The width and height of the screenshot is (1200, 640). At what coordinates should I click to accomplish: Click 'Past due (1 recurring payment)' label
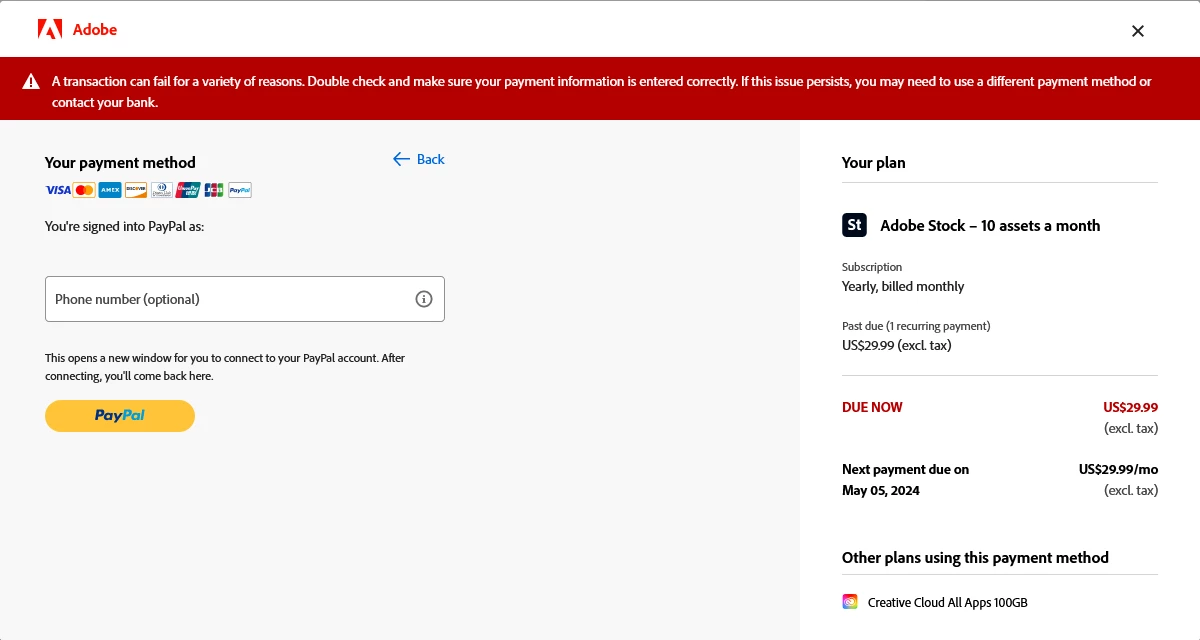click(916, 326)
